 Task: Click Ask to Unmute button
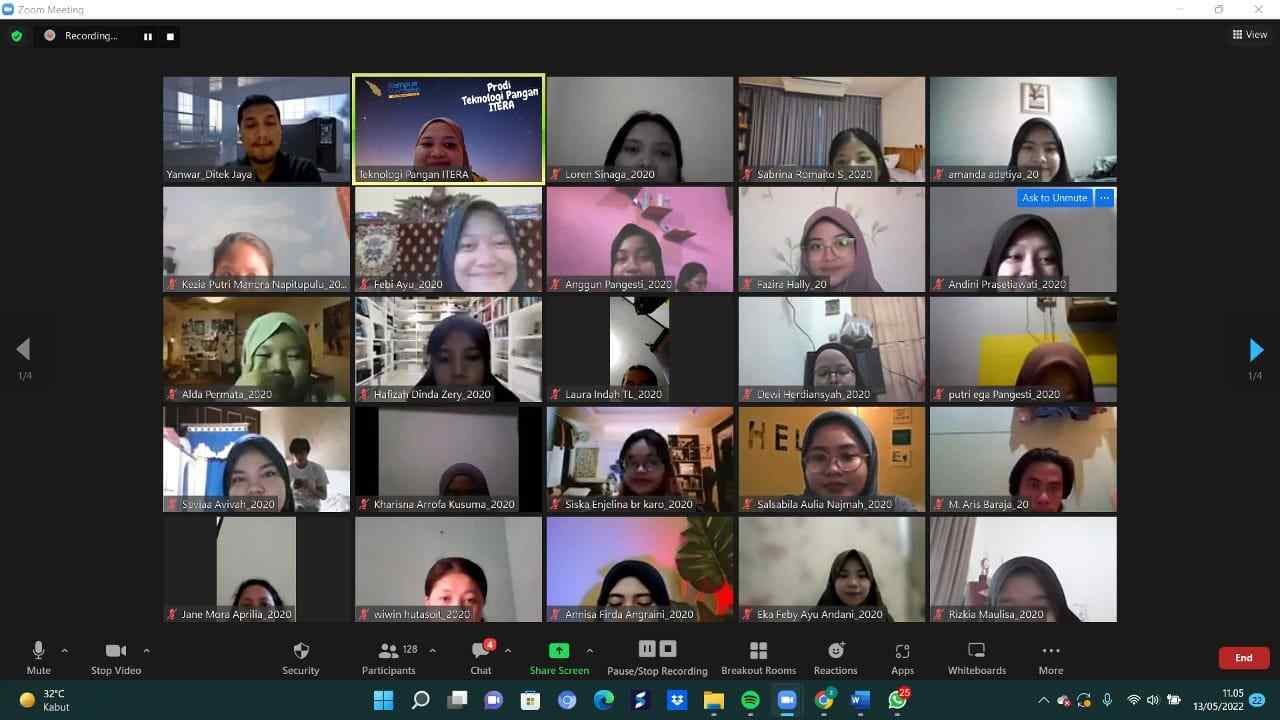(x=1054, y=198)
